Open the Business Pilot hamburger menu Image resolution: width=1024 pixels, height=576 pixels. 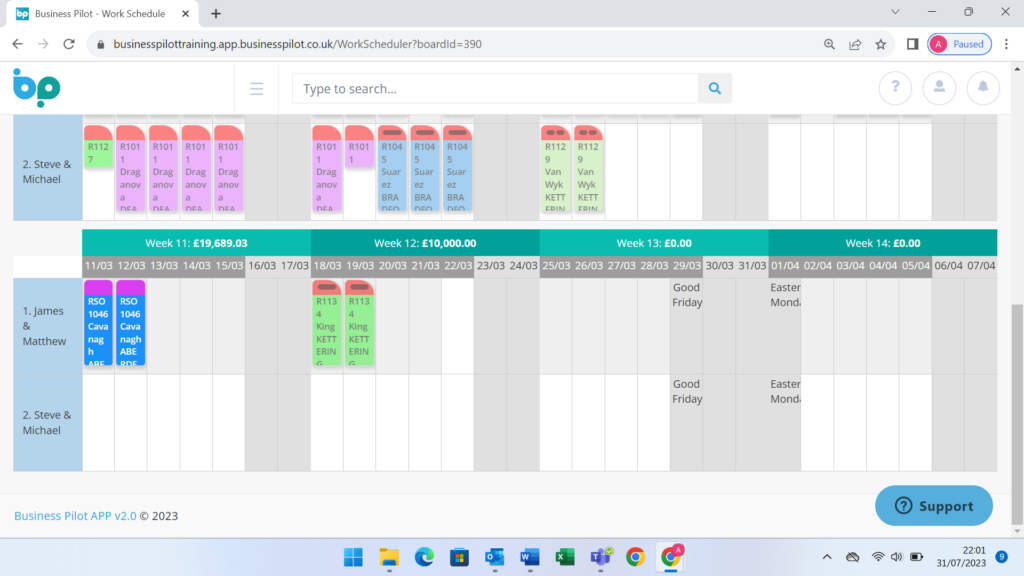pyautogui.click(x=257, y=88)
